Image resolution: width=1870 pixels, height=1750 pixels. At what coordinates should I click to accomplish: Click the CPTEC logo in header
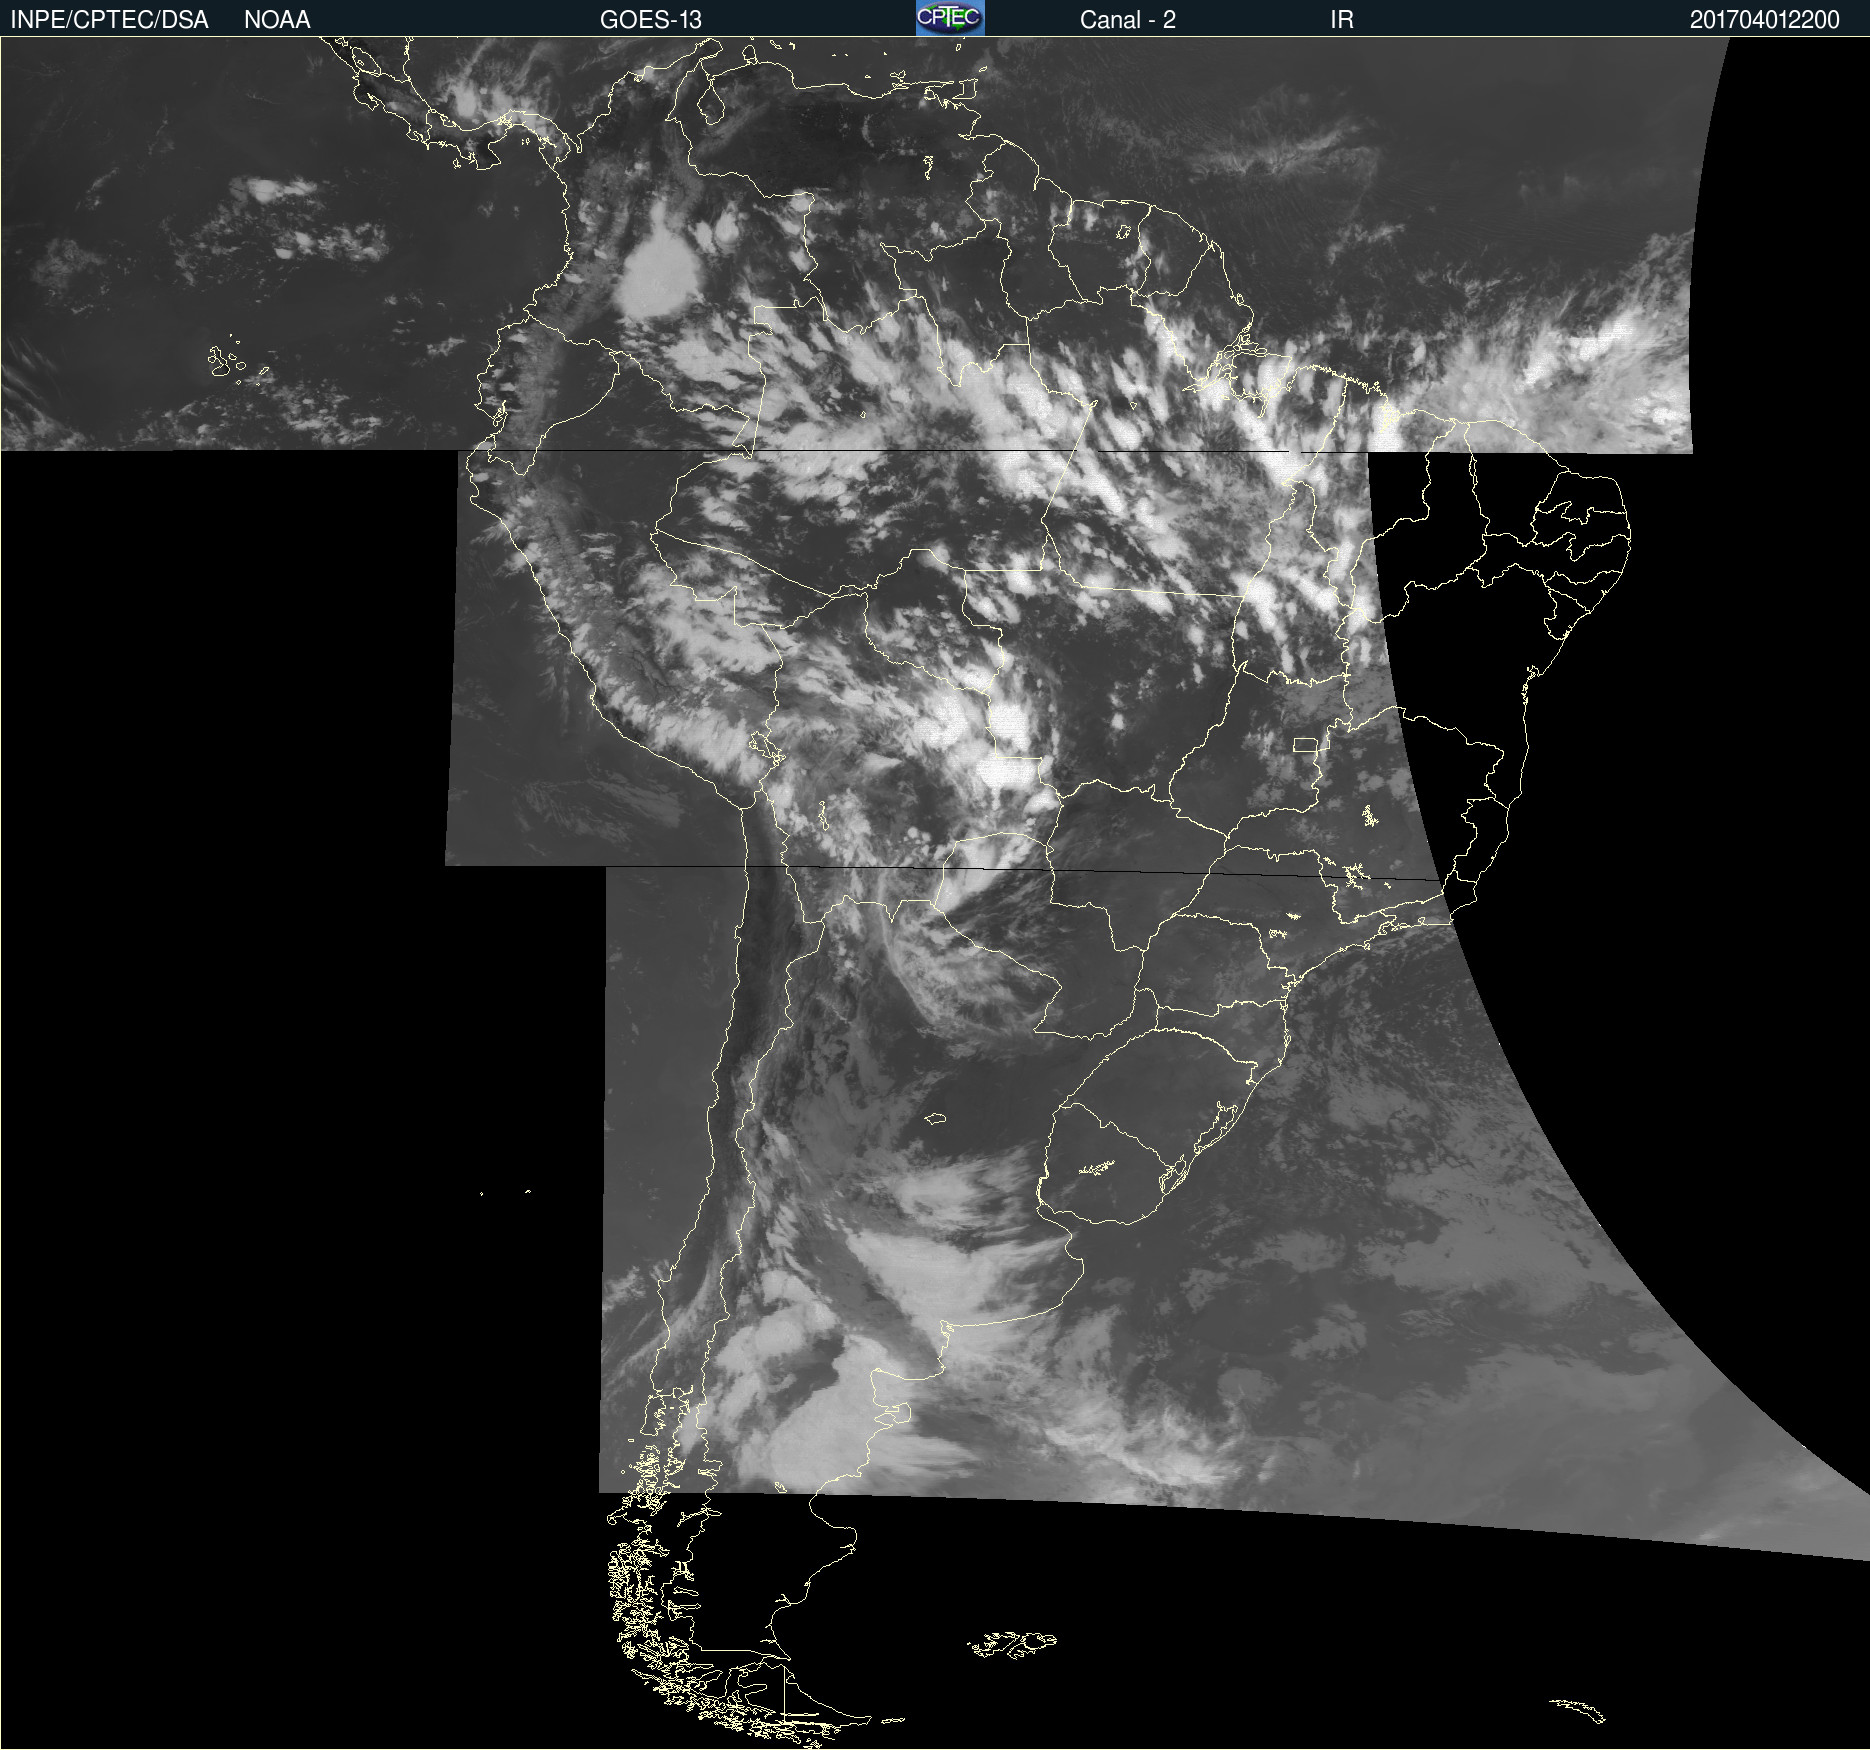(x=950, y=18)
